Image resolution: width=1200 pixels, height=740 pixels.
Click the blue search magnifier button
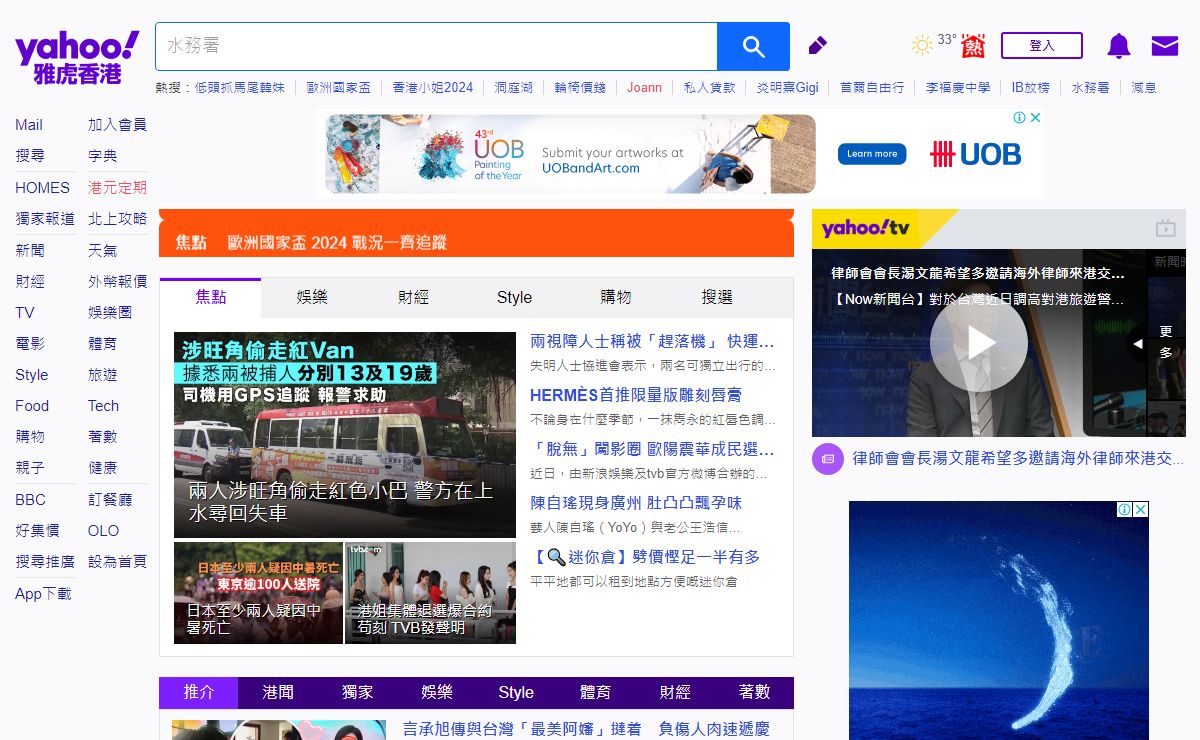tap(753, 46)
